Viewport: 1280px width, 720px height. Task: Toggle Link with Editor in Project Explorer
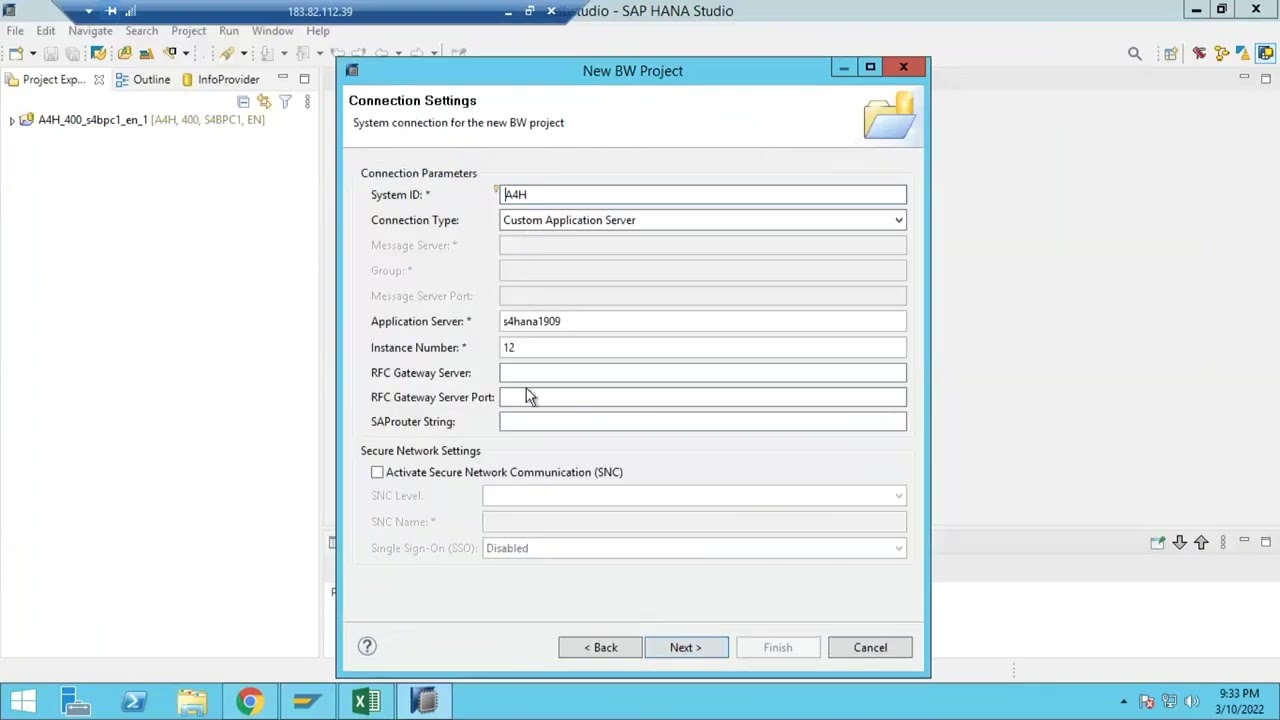pos(264,101)
